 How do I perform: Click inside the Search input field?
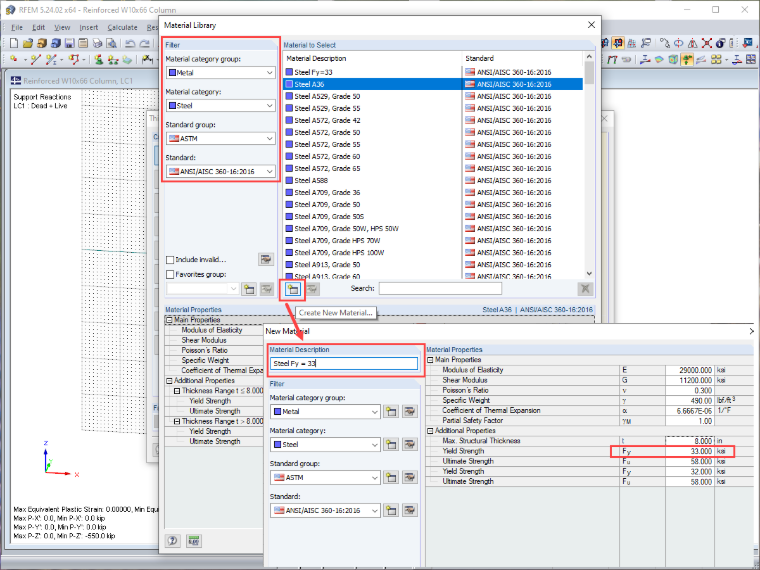pos(440,289)
